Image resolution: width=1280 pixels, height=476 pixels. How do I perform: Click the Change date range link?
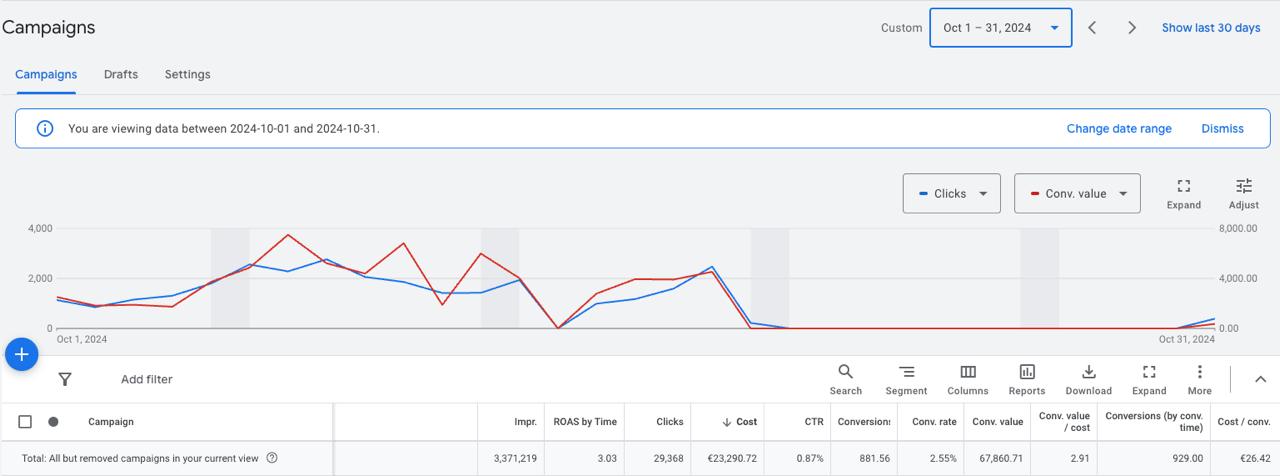click(x=1118, y=129)
